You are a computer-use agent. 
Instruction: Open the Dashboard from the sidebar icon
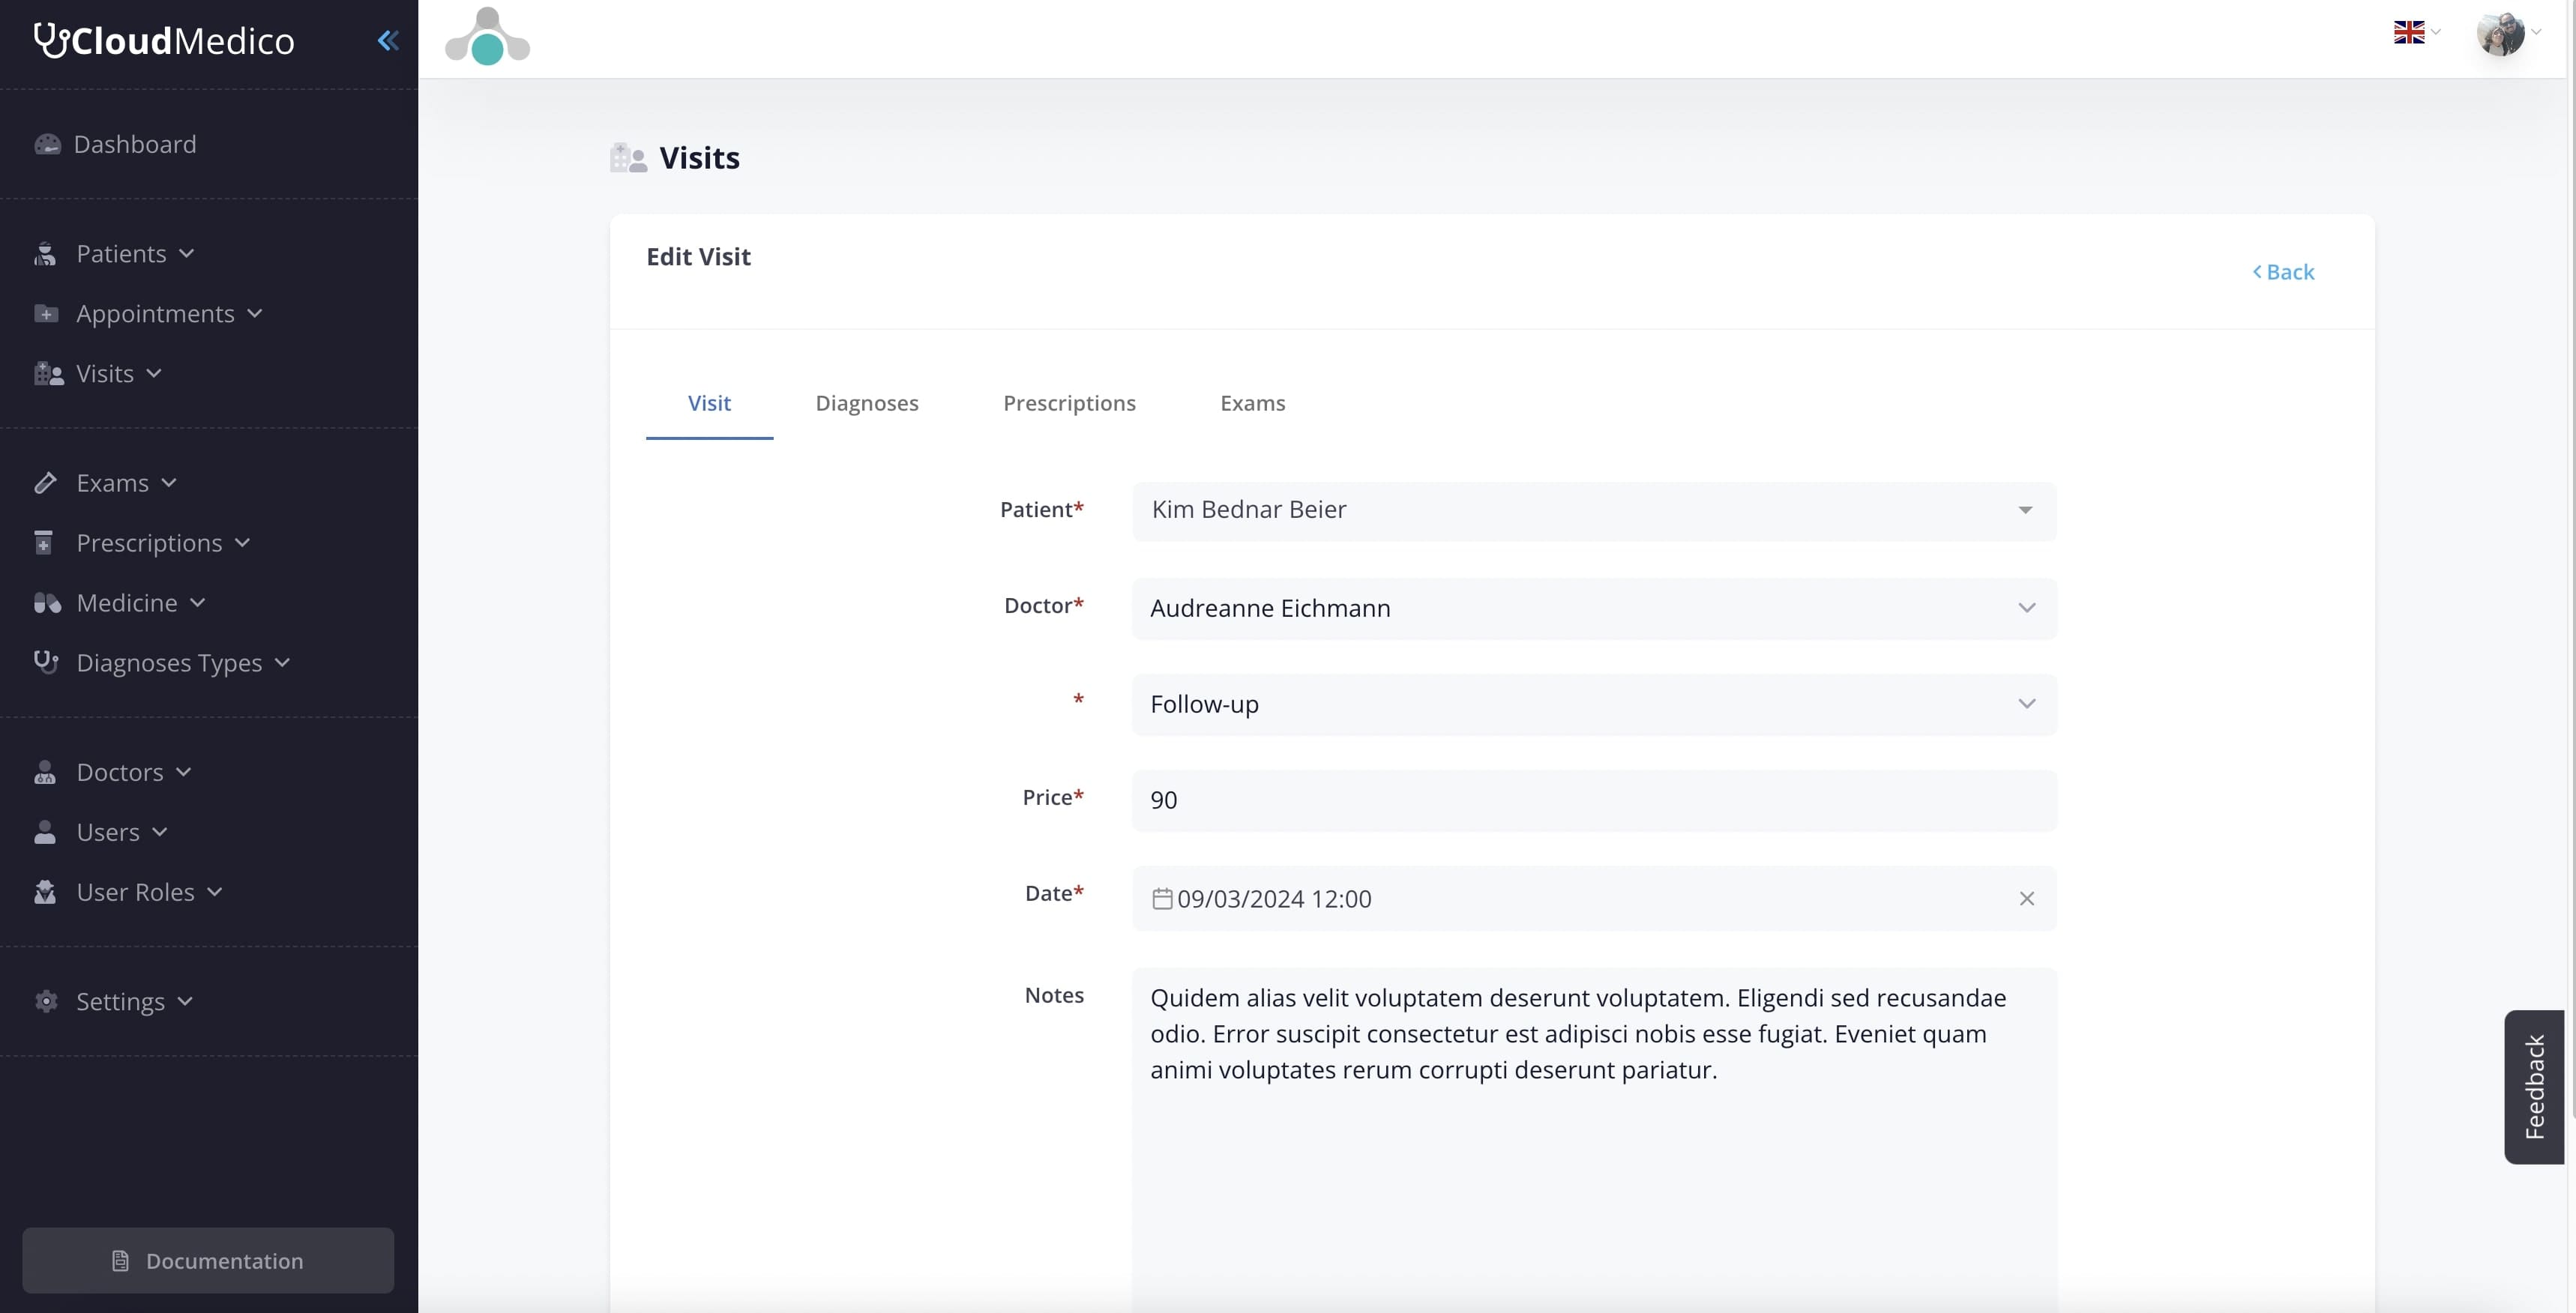point(47,143)
